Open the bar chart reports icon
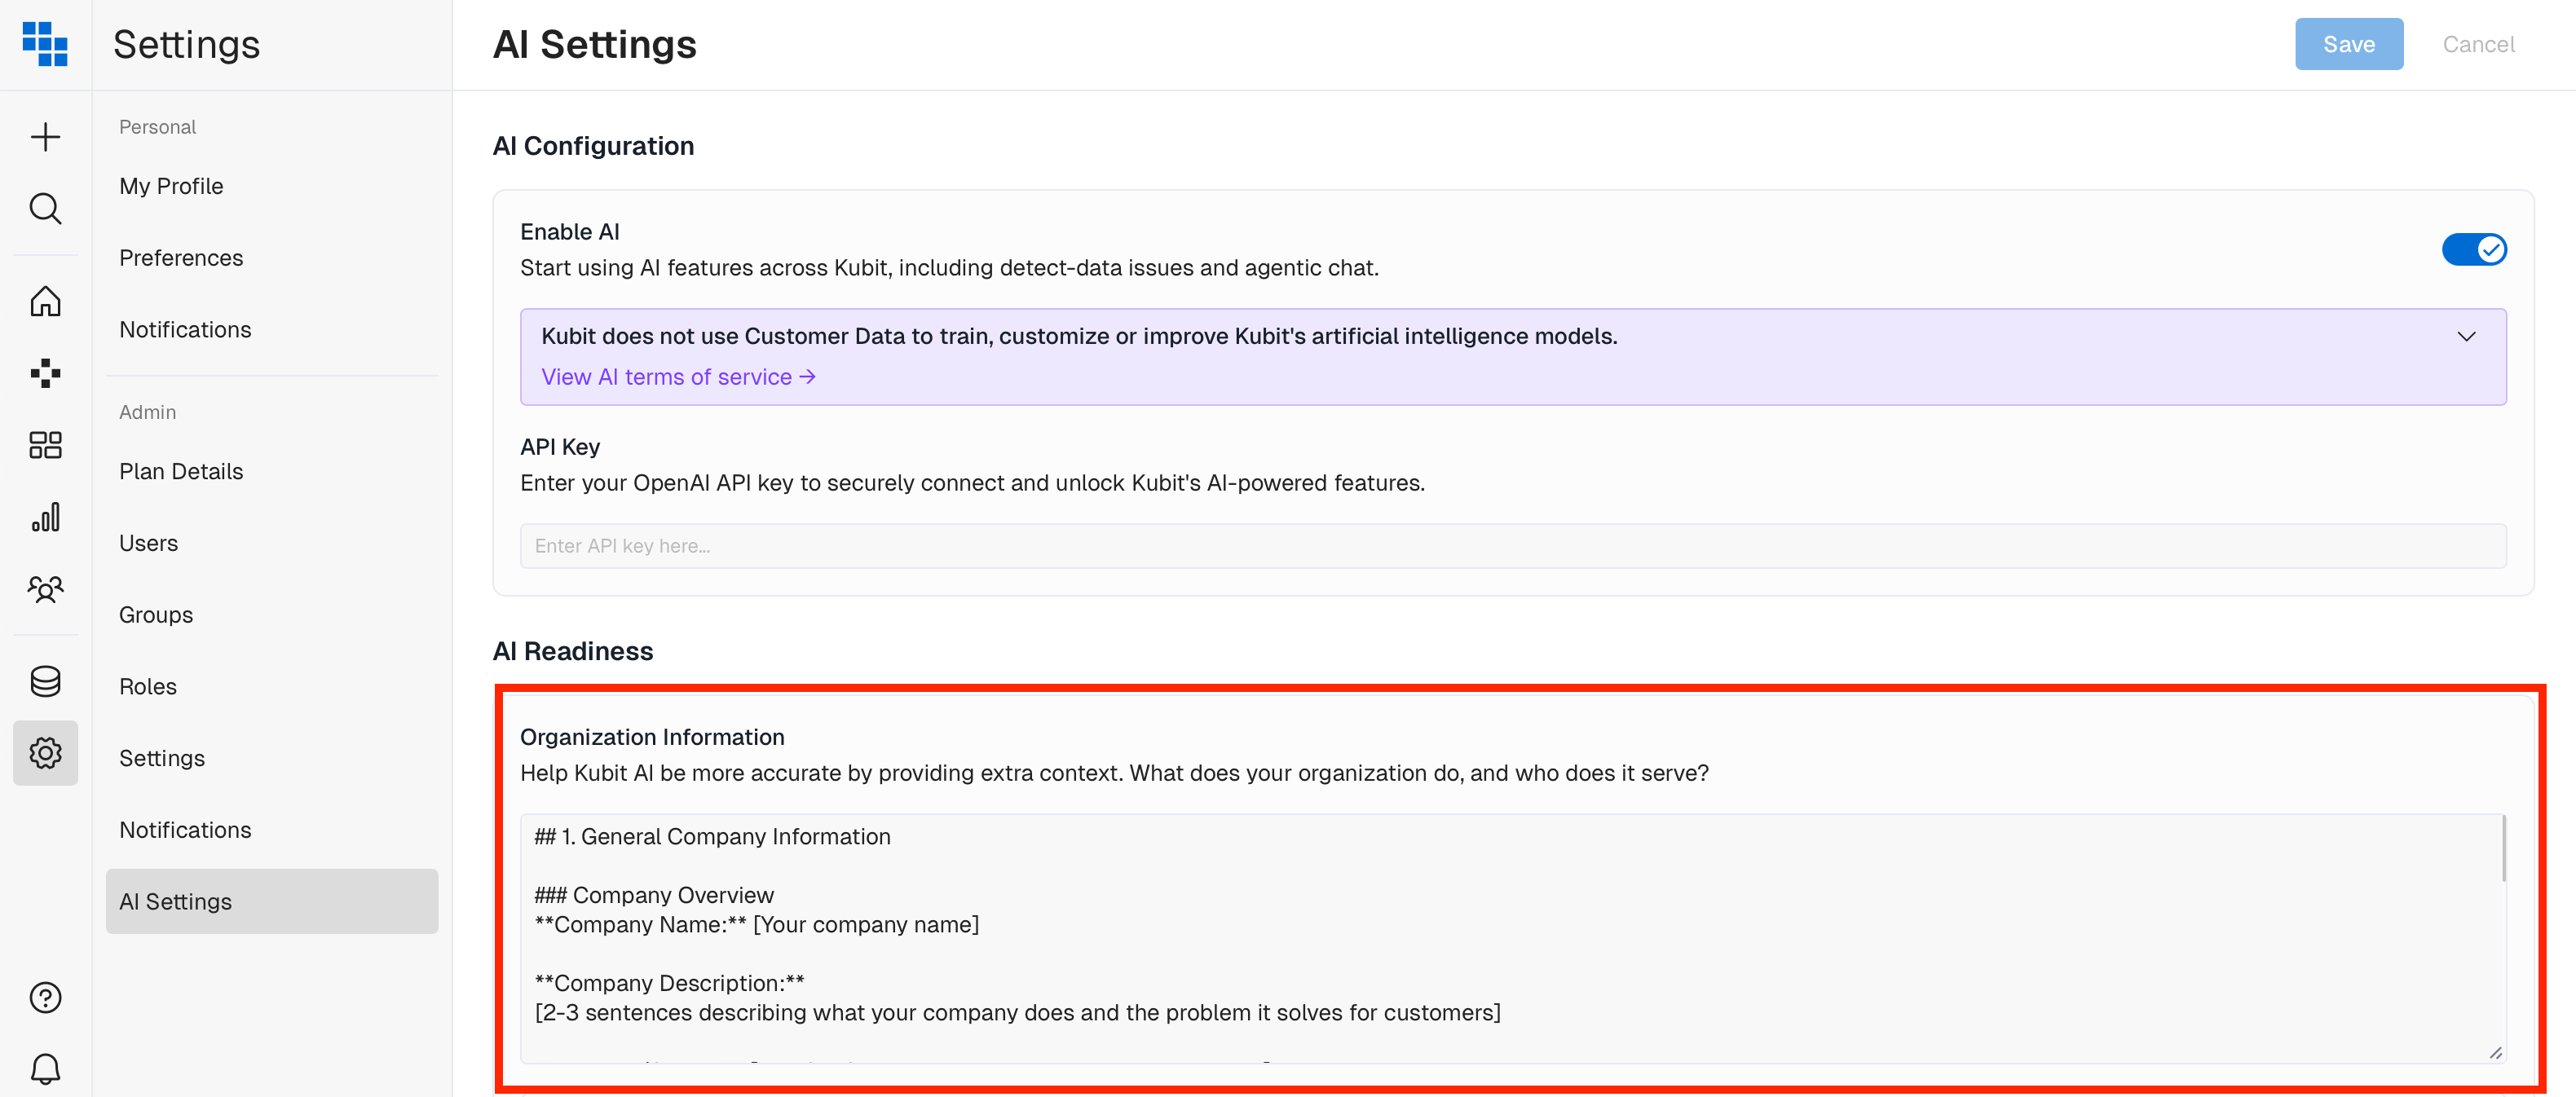Viewport: 2576px width, 1097px height. (45, 517)
